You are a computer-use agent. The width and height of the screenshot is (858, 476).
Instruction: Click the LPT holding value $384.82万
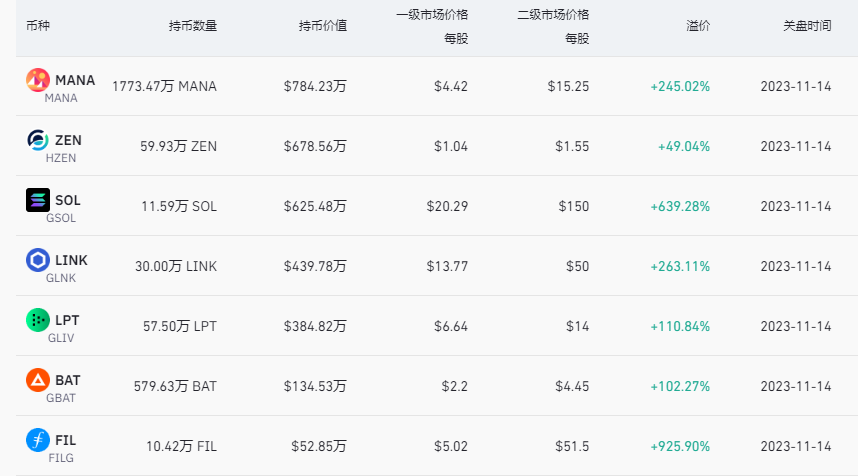pyautogui.click(x=315, y=326)
